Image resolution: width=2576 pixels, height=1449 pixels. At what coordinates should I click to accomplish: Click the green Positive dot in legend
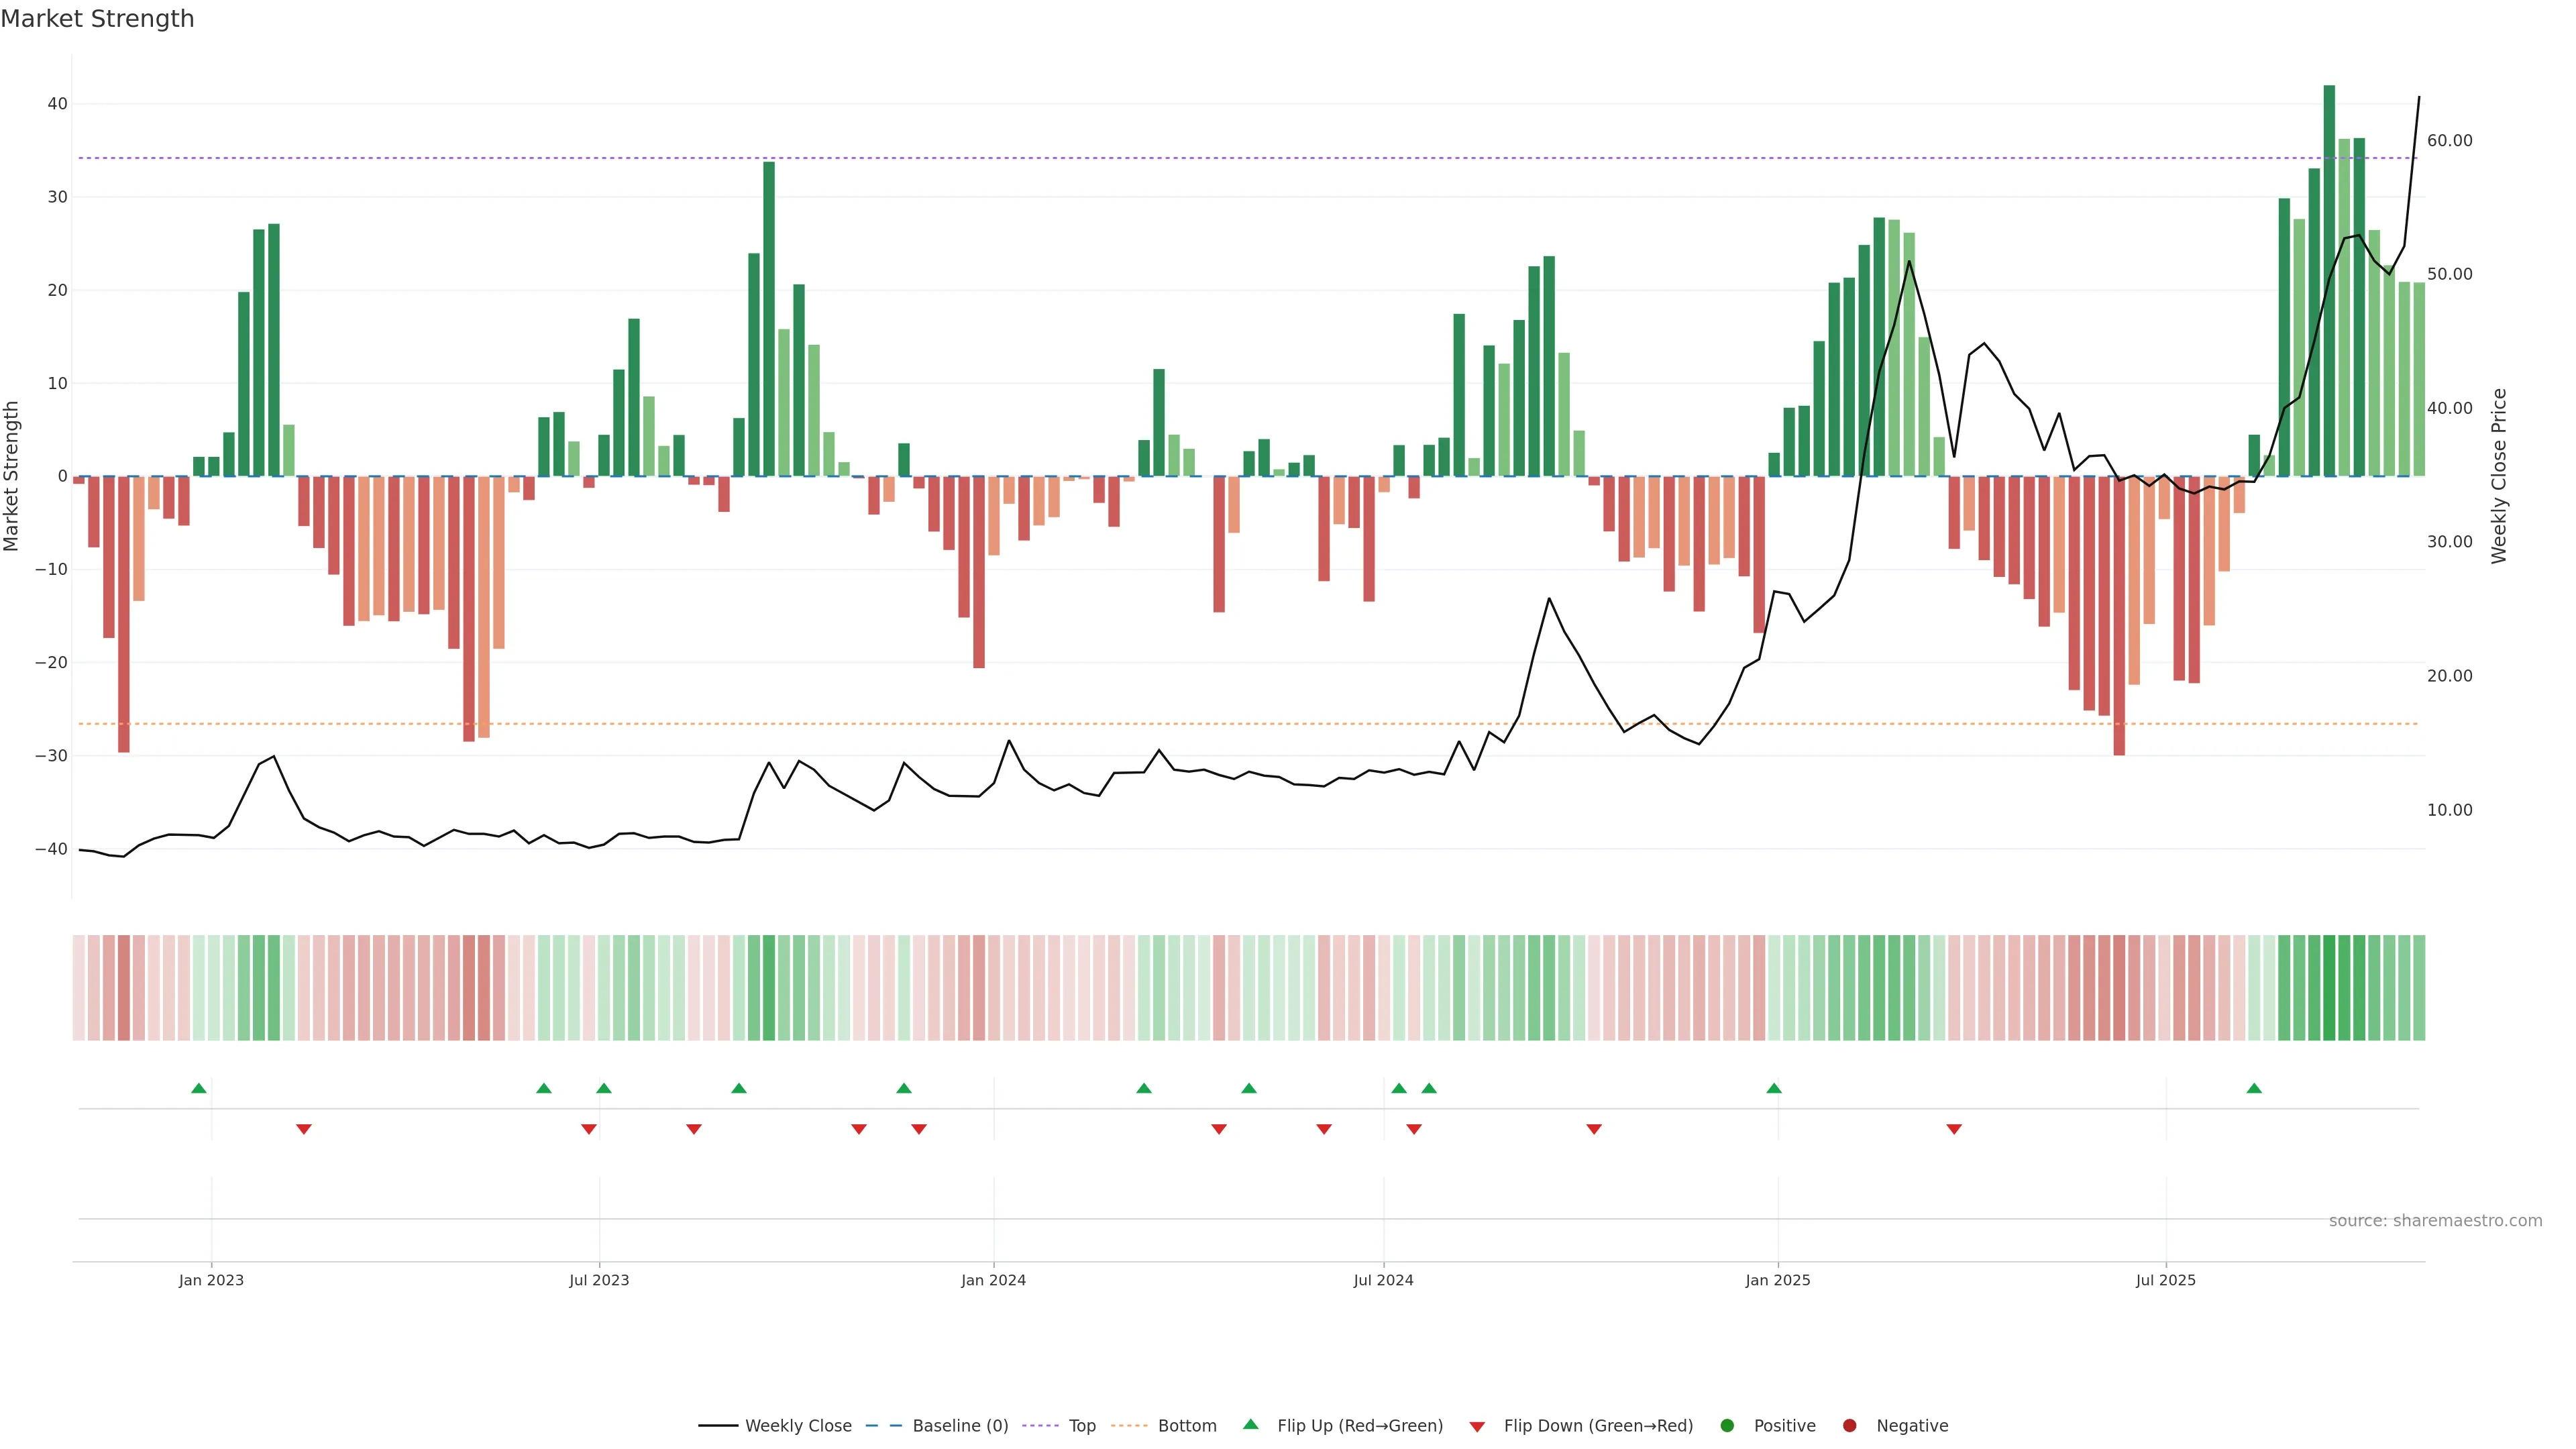pyautogui.click(x=1727, y=1426)
